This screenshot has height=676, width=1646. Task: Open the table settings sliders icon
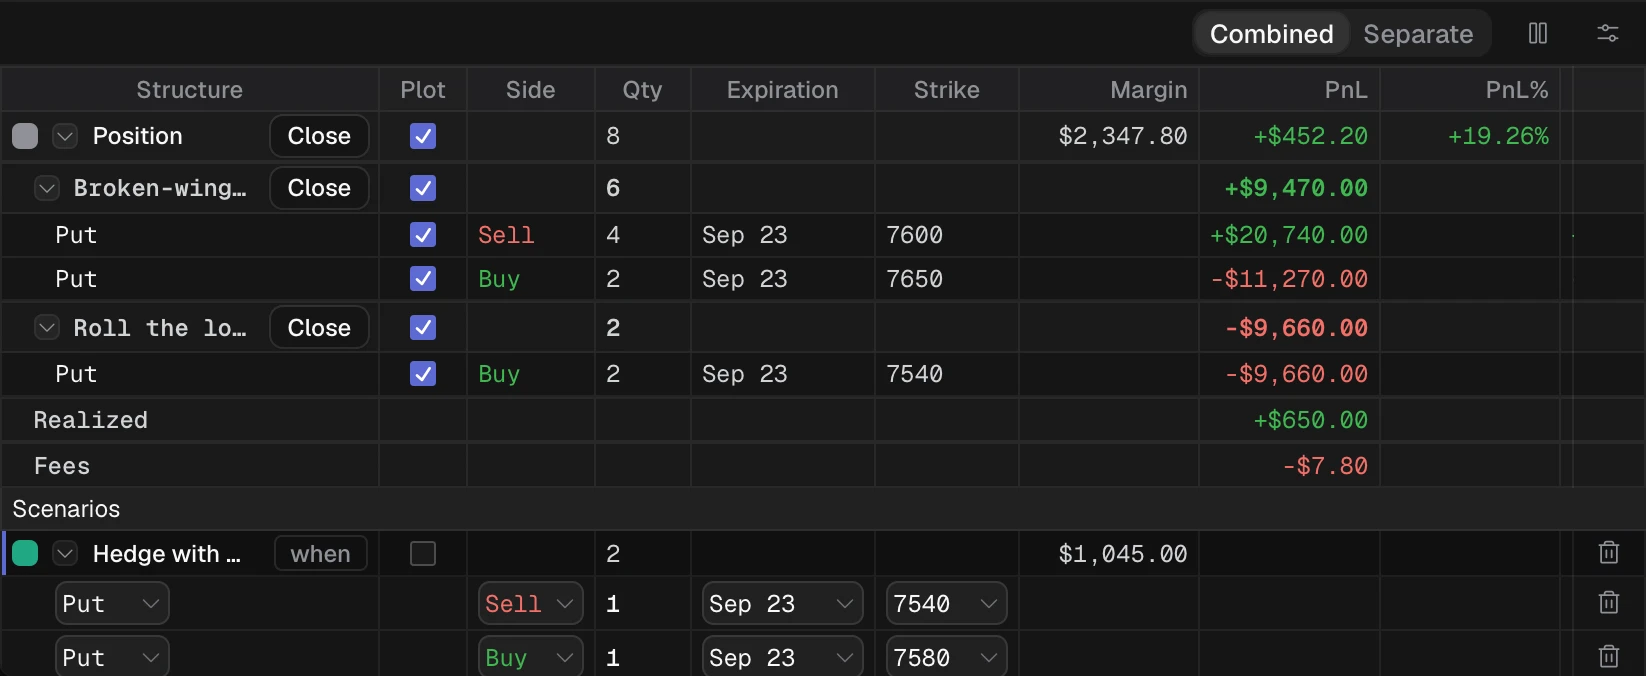[1608, 34]
